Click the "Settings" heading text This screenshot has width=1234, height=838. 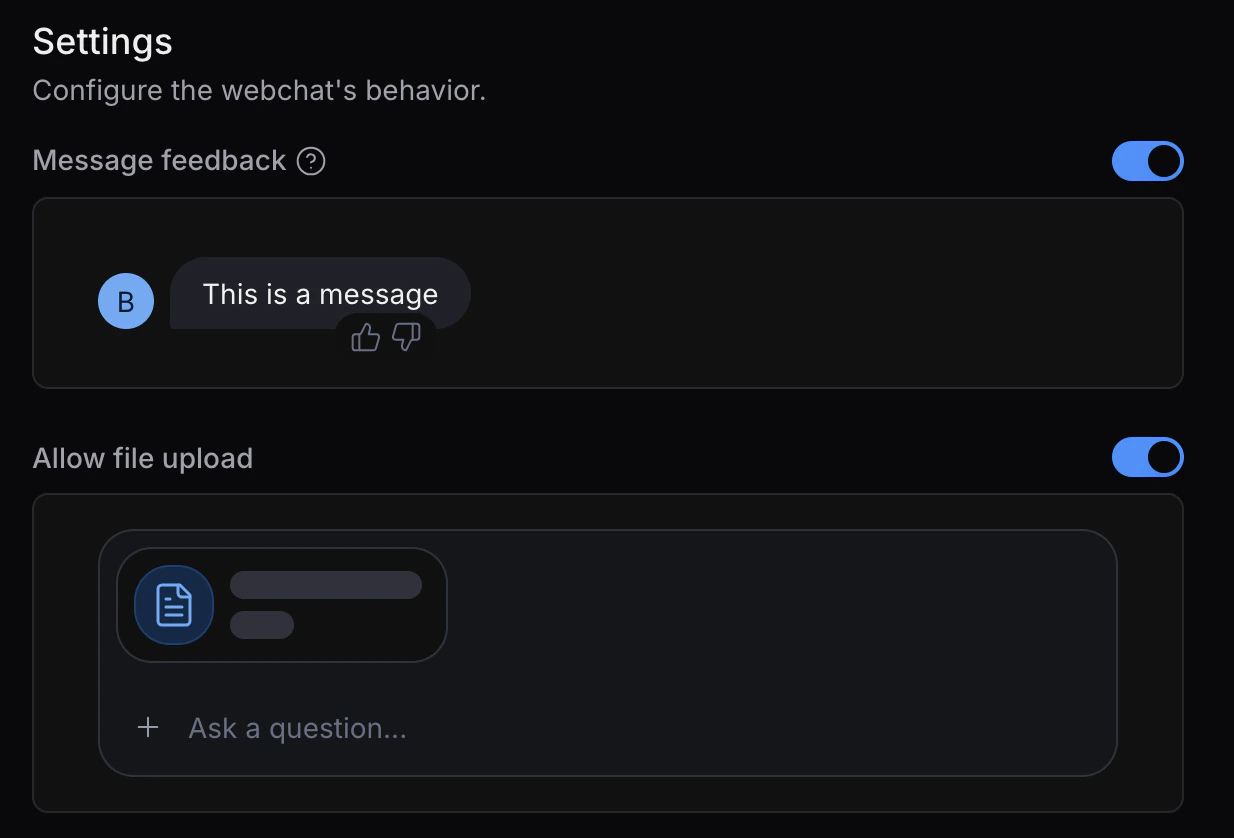102,42
